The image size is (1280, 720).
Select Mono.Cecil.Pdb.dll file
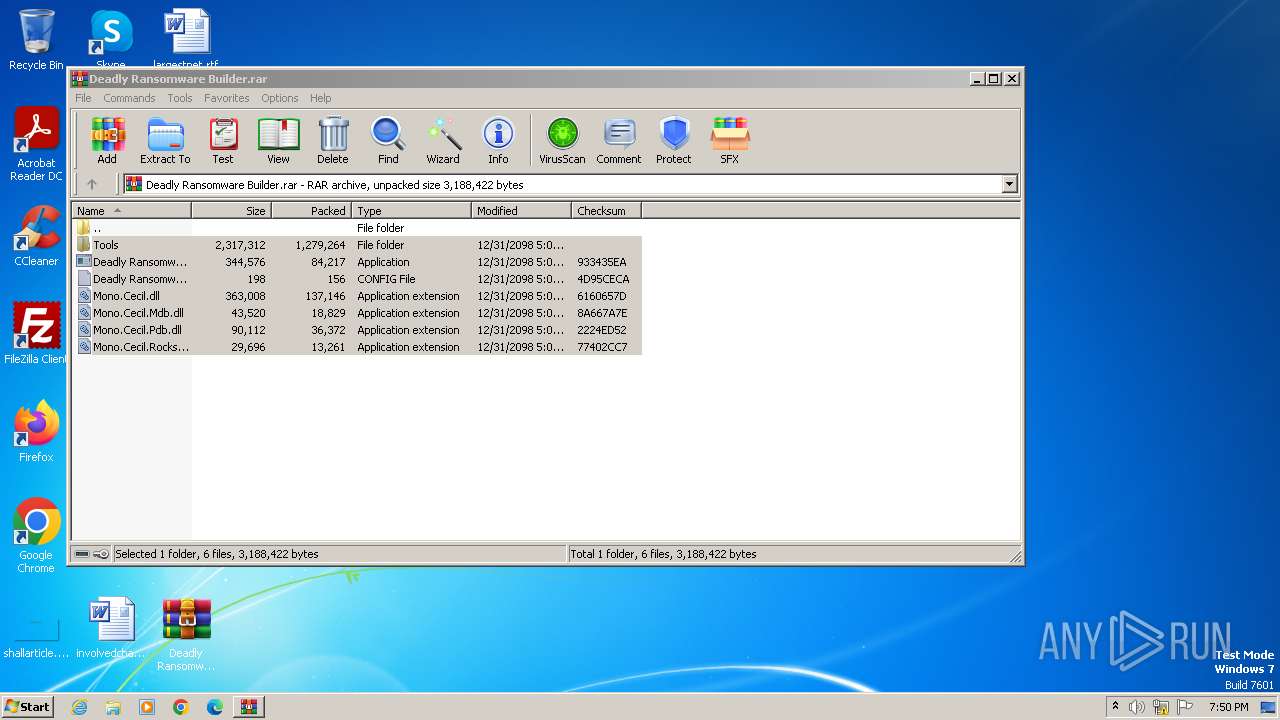coord(357,330)
